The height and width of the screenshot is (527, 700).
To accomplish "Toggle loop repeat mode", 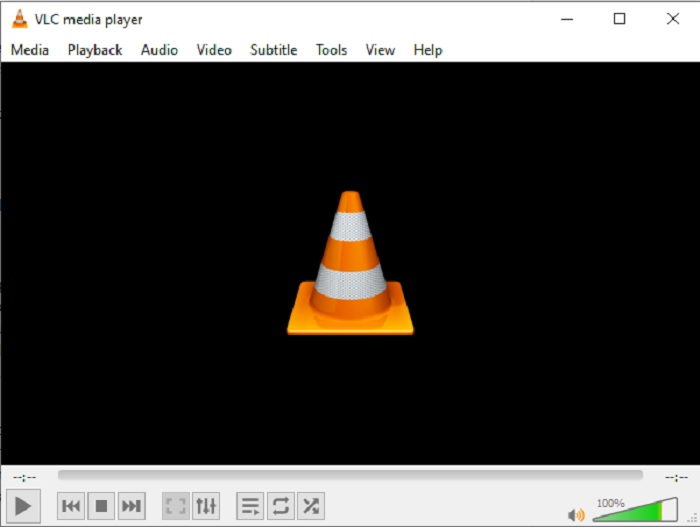I will [x=280, y=506].
